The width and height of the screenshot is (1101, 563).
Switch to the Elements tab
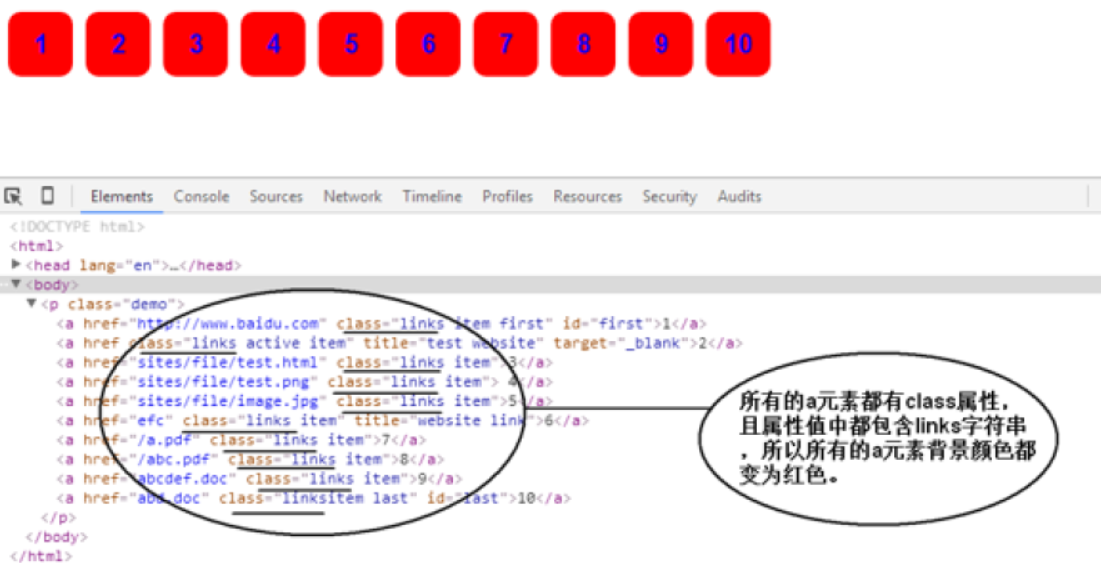121,197
